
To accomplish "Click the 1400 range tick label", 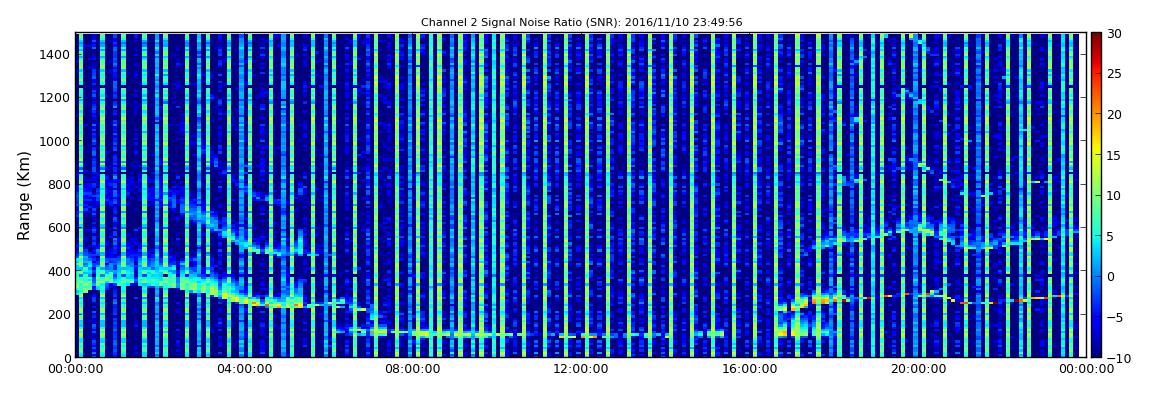I will pos(55,54).
